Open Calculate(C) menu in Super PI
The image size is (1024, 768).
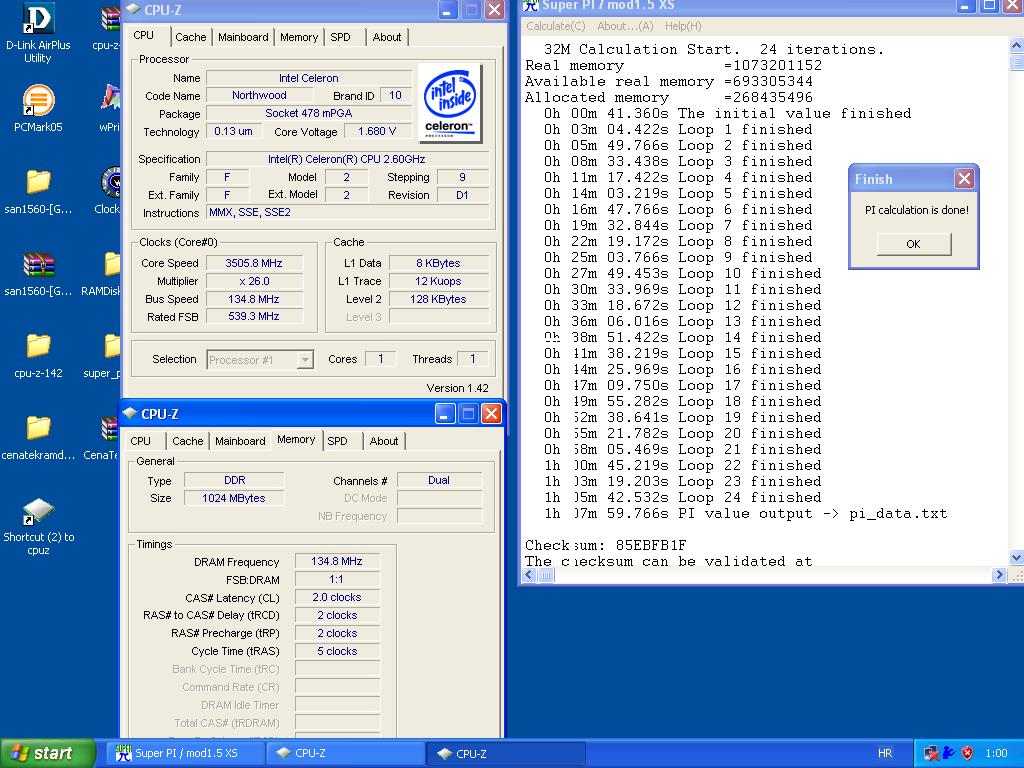tap(556, 26)
